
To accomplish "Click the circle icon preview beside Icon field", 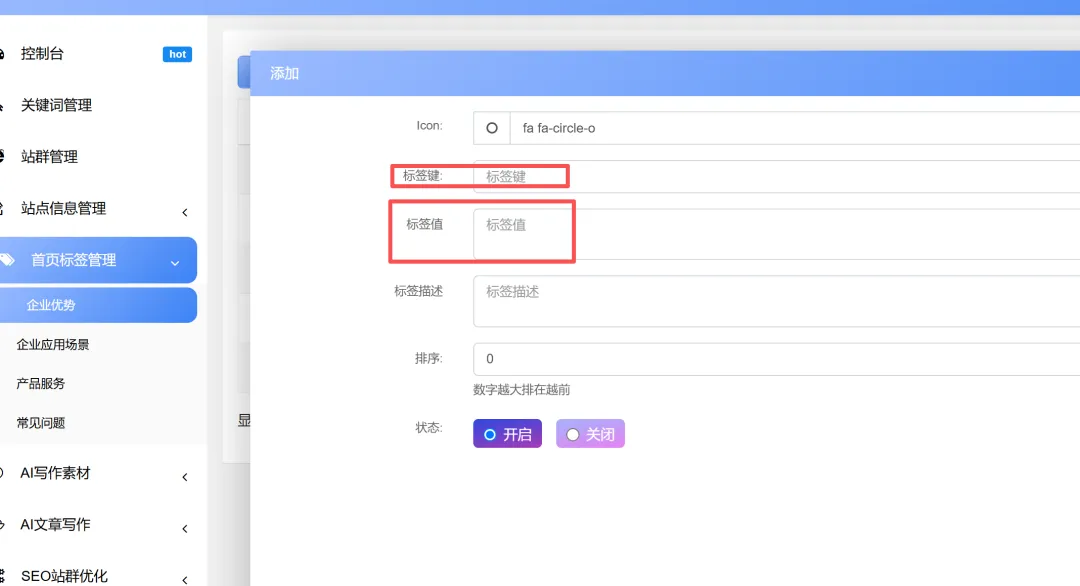I will (492, 128).
